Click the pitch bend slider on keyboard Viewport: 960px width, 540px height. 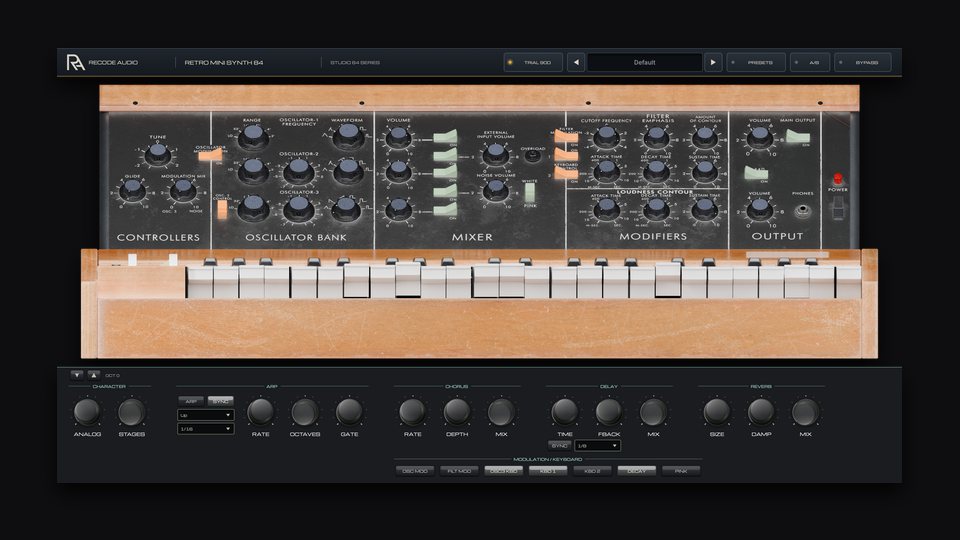coord(132,260)
